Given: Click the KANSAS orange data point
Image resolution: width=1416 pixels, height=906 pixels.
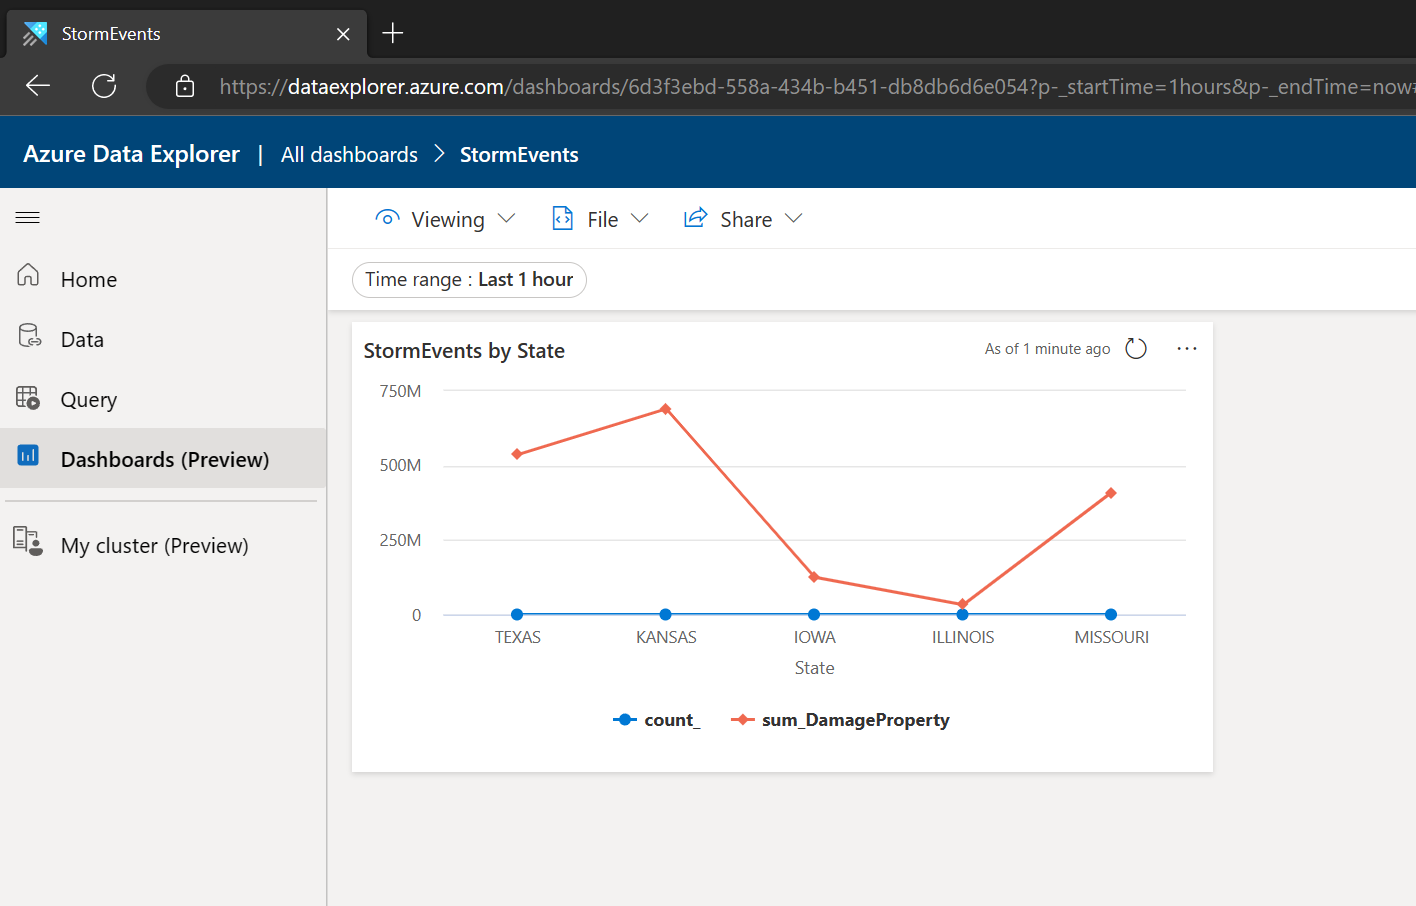Looking at the screenshot, I should pyautogui.click(x=666, y=409).
